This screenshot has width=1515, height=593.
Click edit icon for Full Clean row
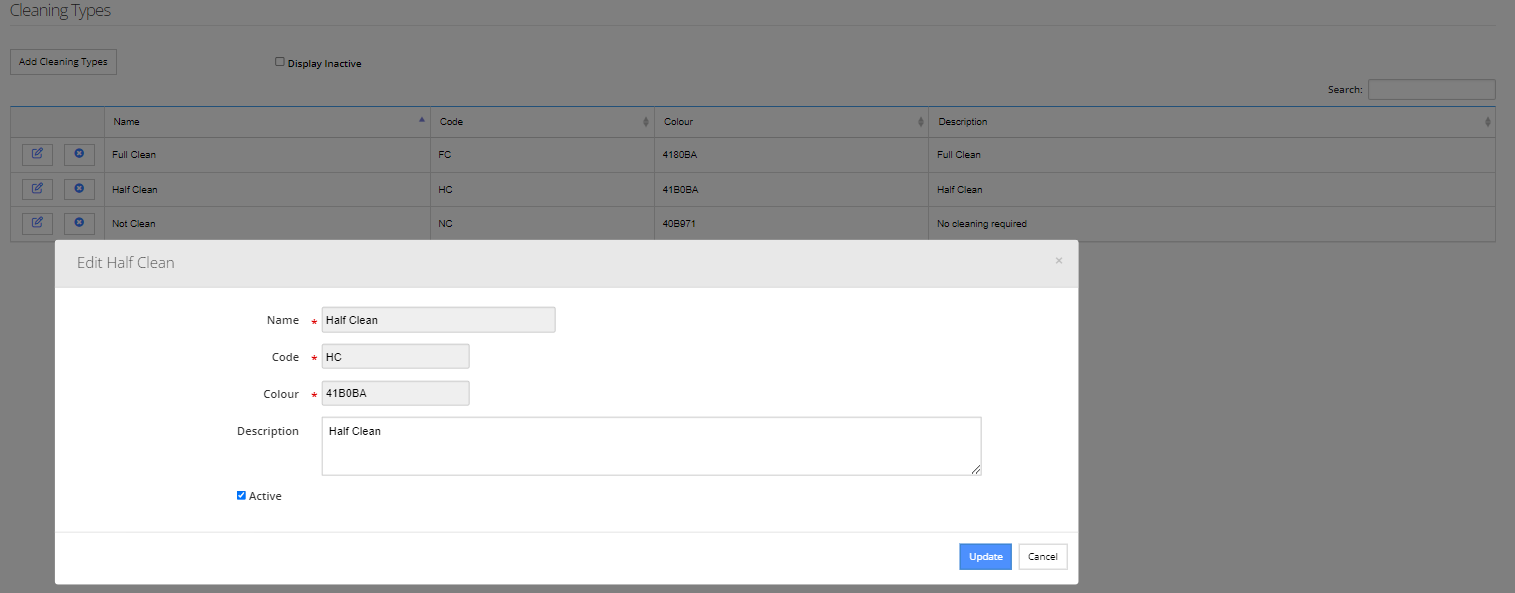(x=38, y=154)
